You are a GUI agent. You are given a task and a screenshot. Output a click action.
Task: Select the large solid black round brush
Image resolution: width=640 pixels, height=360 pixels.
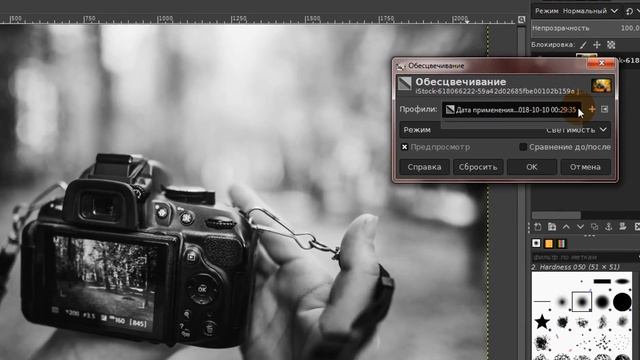(x=622, y=302)
